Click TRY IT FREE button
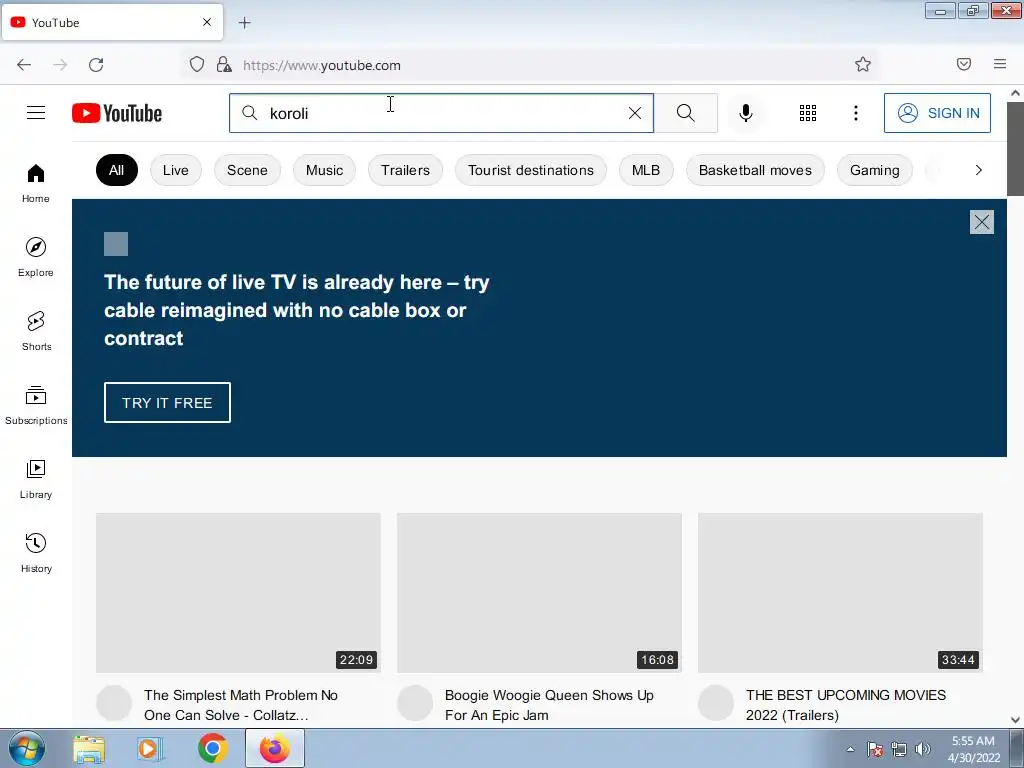Viewport: 1024px width, 768px height. coord(167,402)
